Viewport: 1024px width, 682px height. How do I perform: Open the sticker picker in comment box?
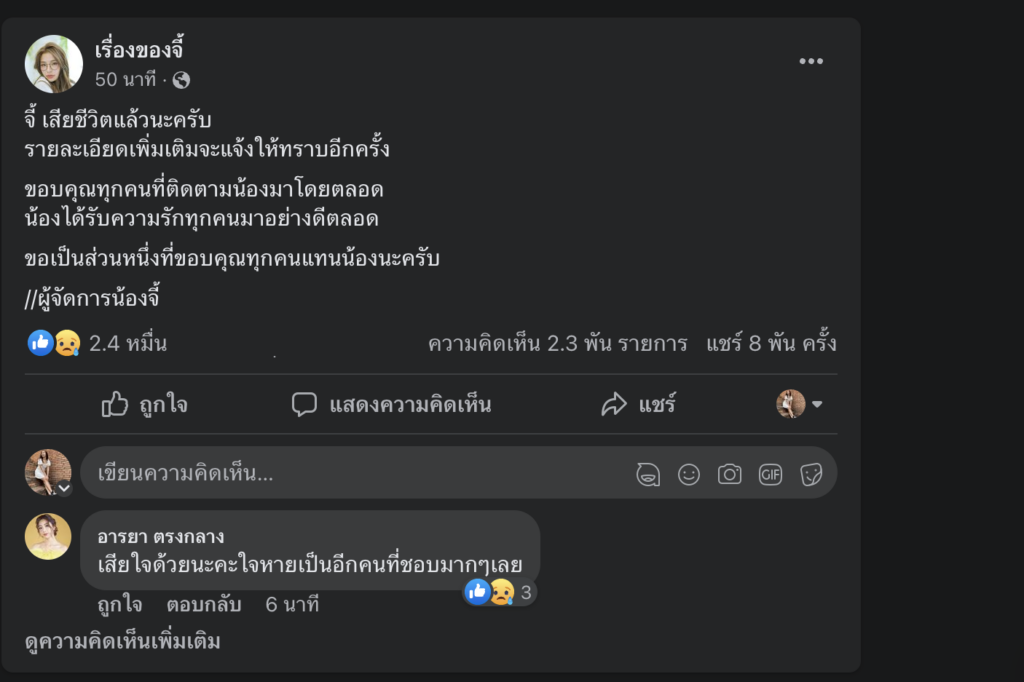811,474
